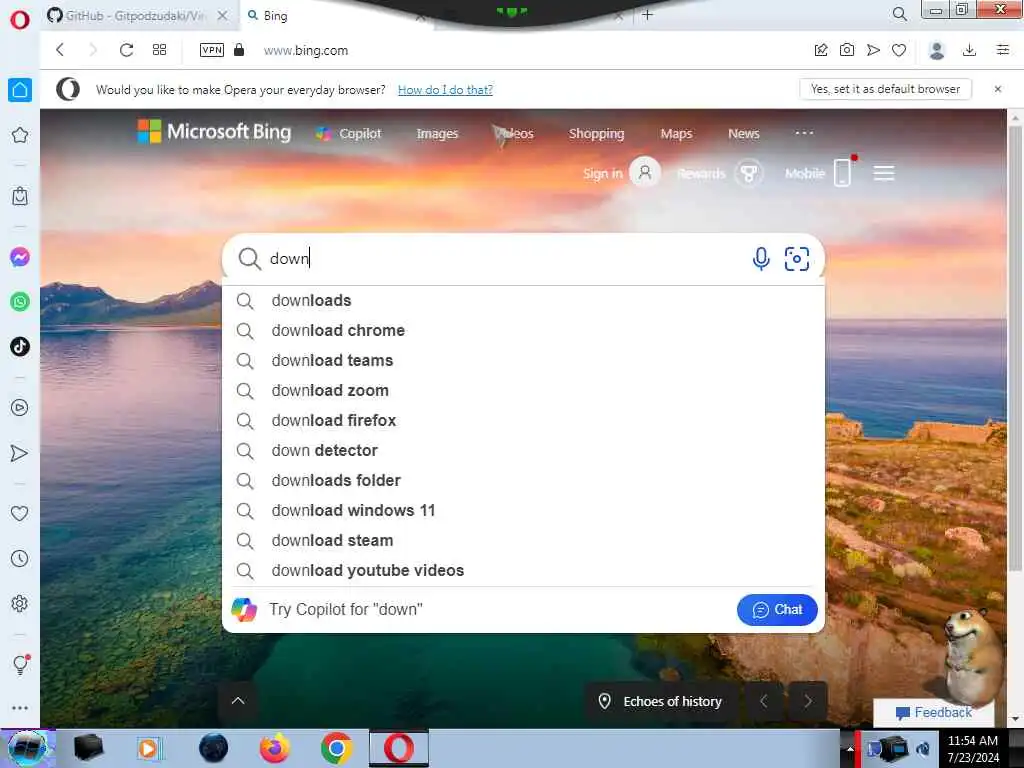The image size is (1024, 768).
Task: Open Speed Dial start page grid
Action: [x=159, y=50]
